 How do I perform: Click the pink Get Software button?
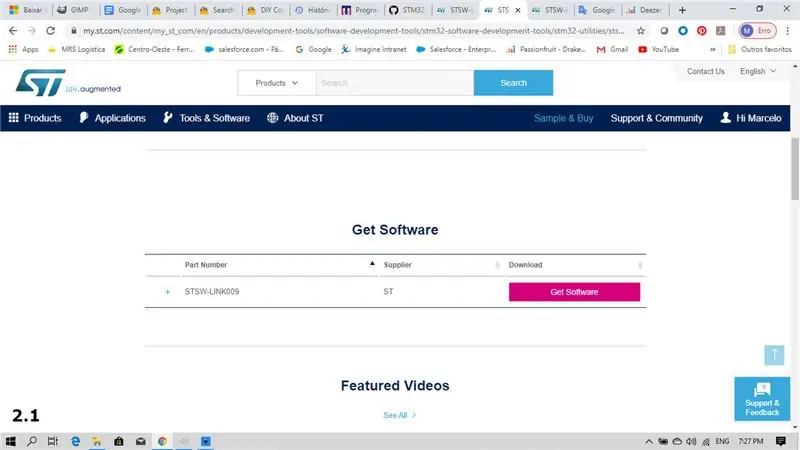coord(574,292)
